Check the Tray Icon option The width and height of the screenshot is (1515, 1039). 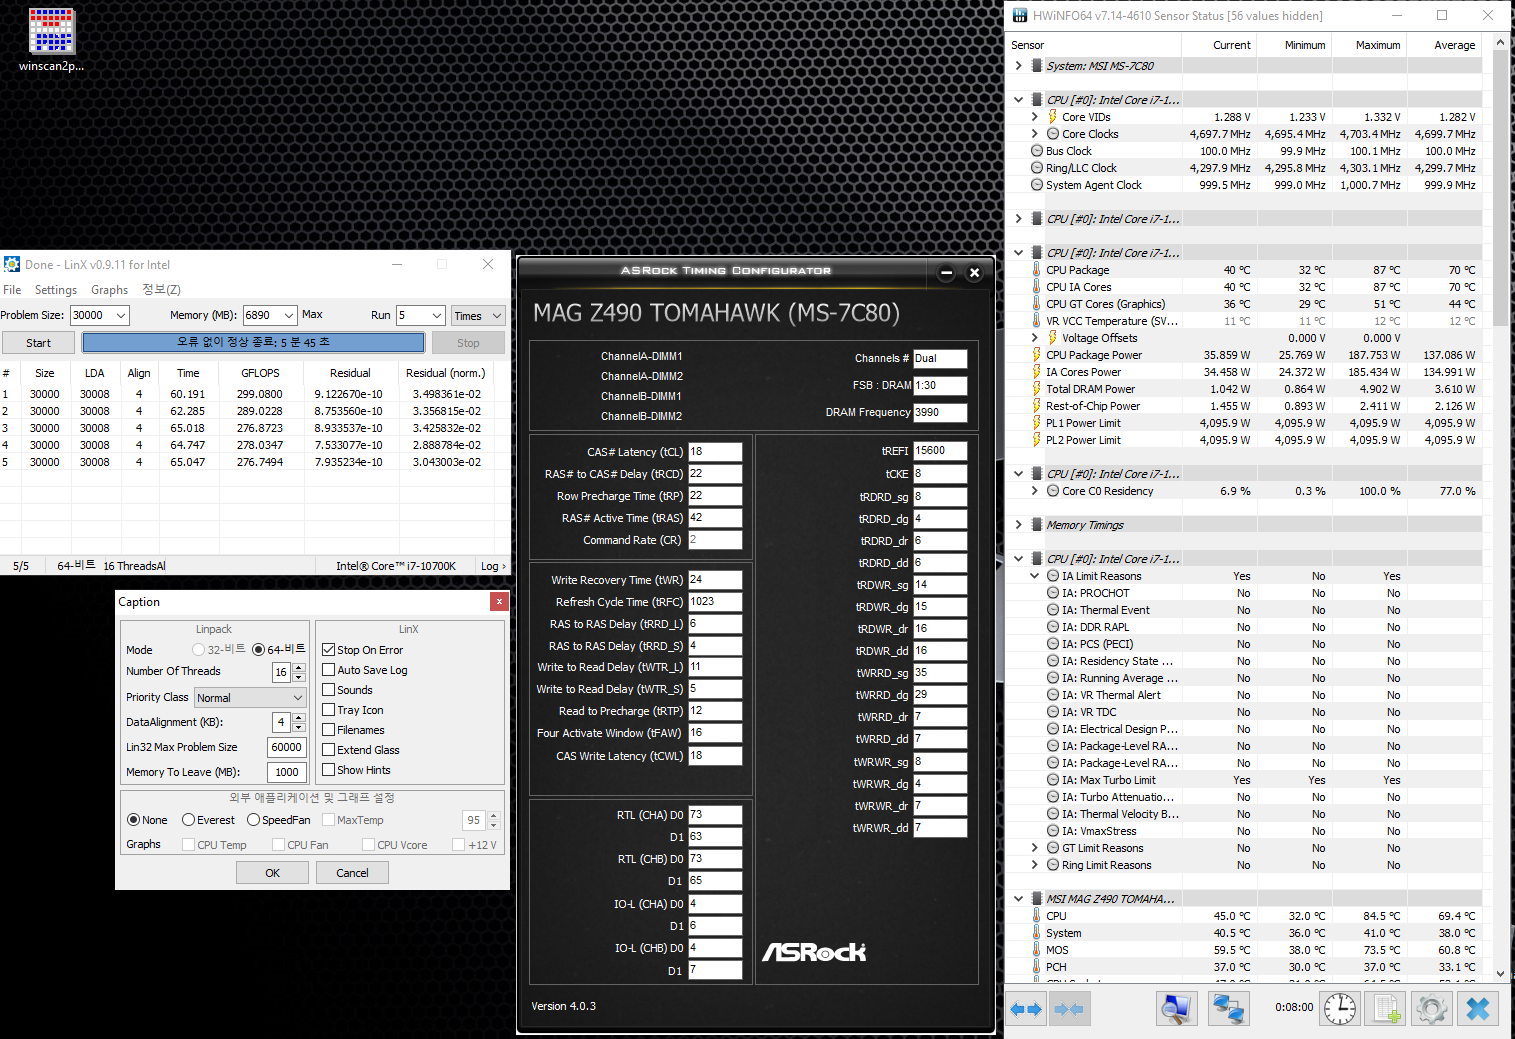(x=328, y=710)
